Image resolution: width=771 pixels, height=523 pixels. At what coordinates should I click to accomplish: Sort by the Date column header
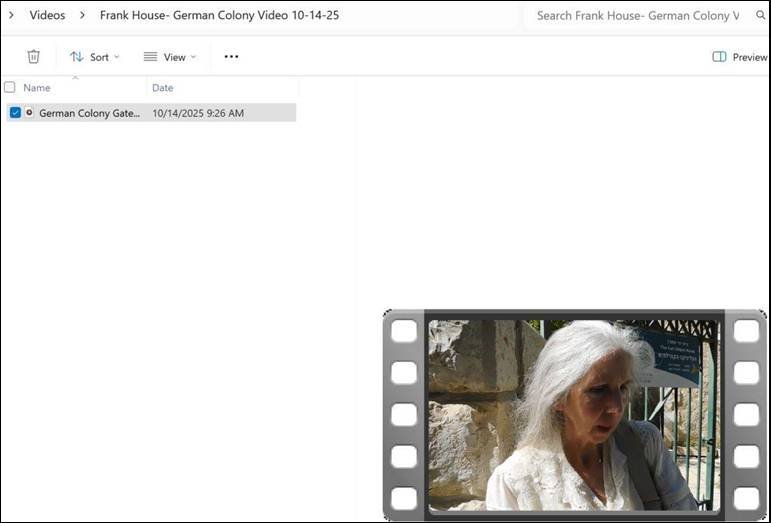(163, 88)
